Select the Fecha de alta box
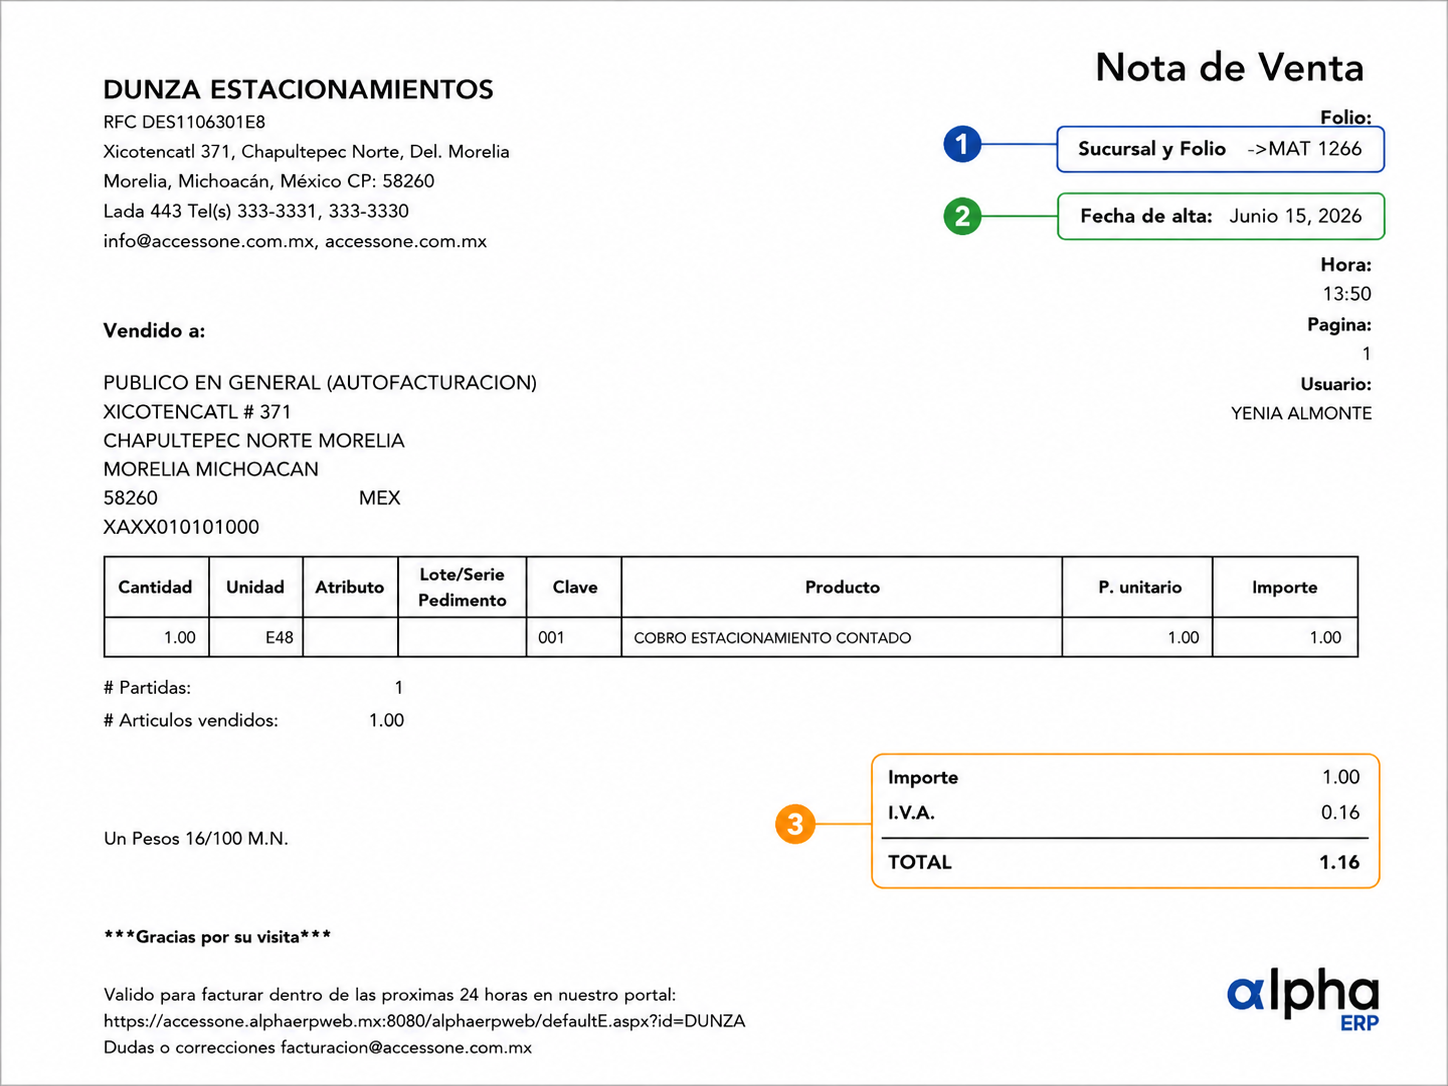 [1220, 216]
